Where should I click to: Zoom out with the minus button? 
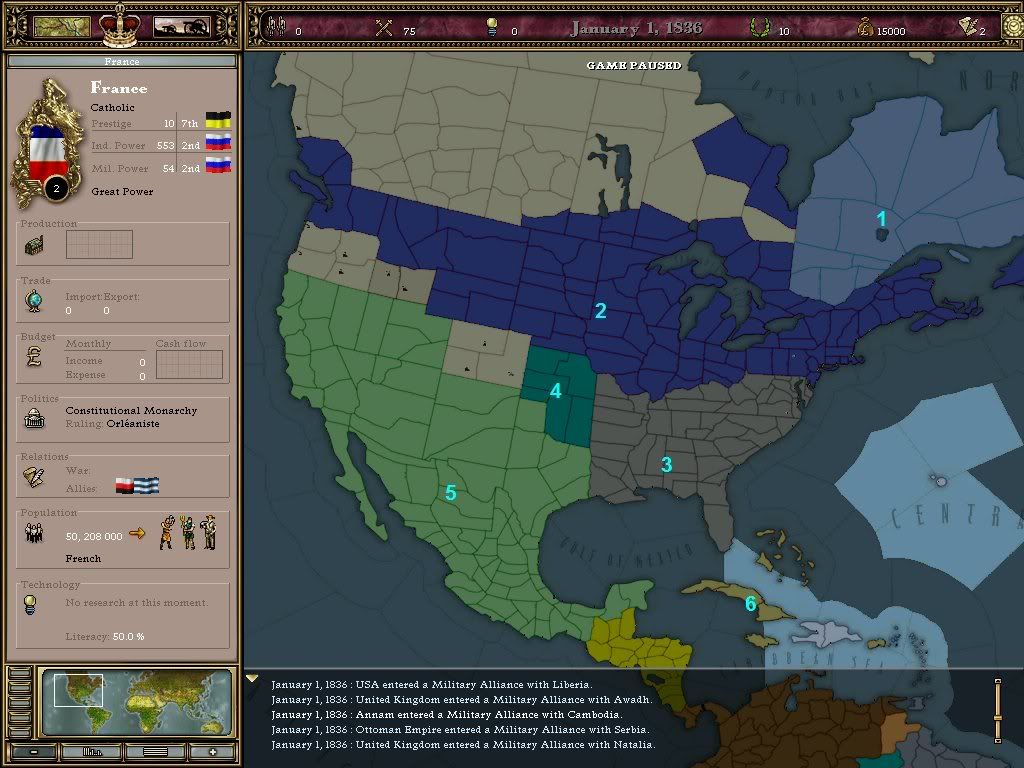coord(33,752)
